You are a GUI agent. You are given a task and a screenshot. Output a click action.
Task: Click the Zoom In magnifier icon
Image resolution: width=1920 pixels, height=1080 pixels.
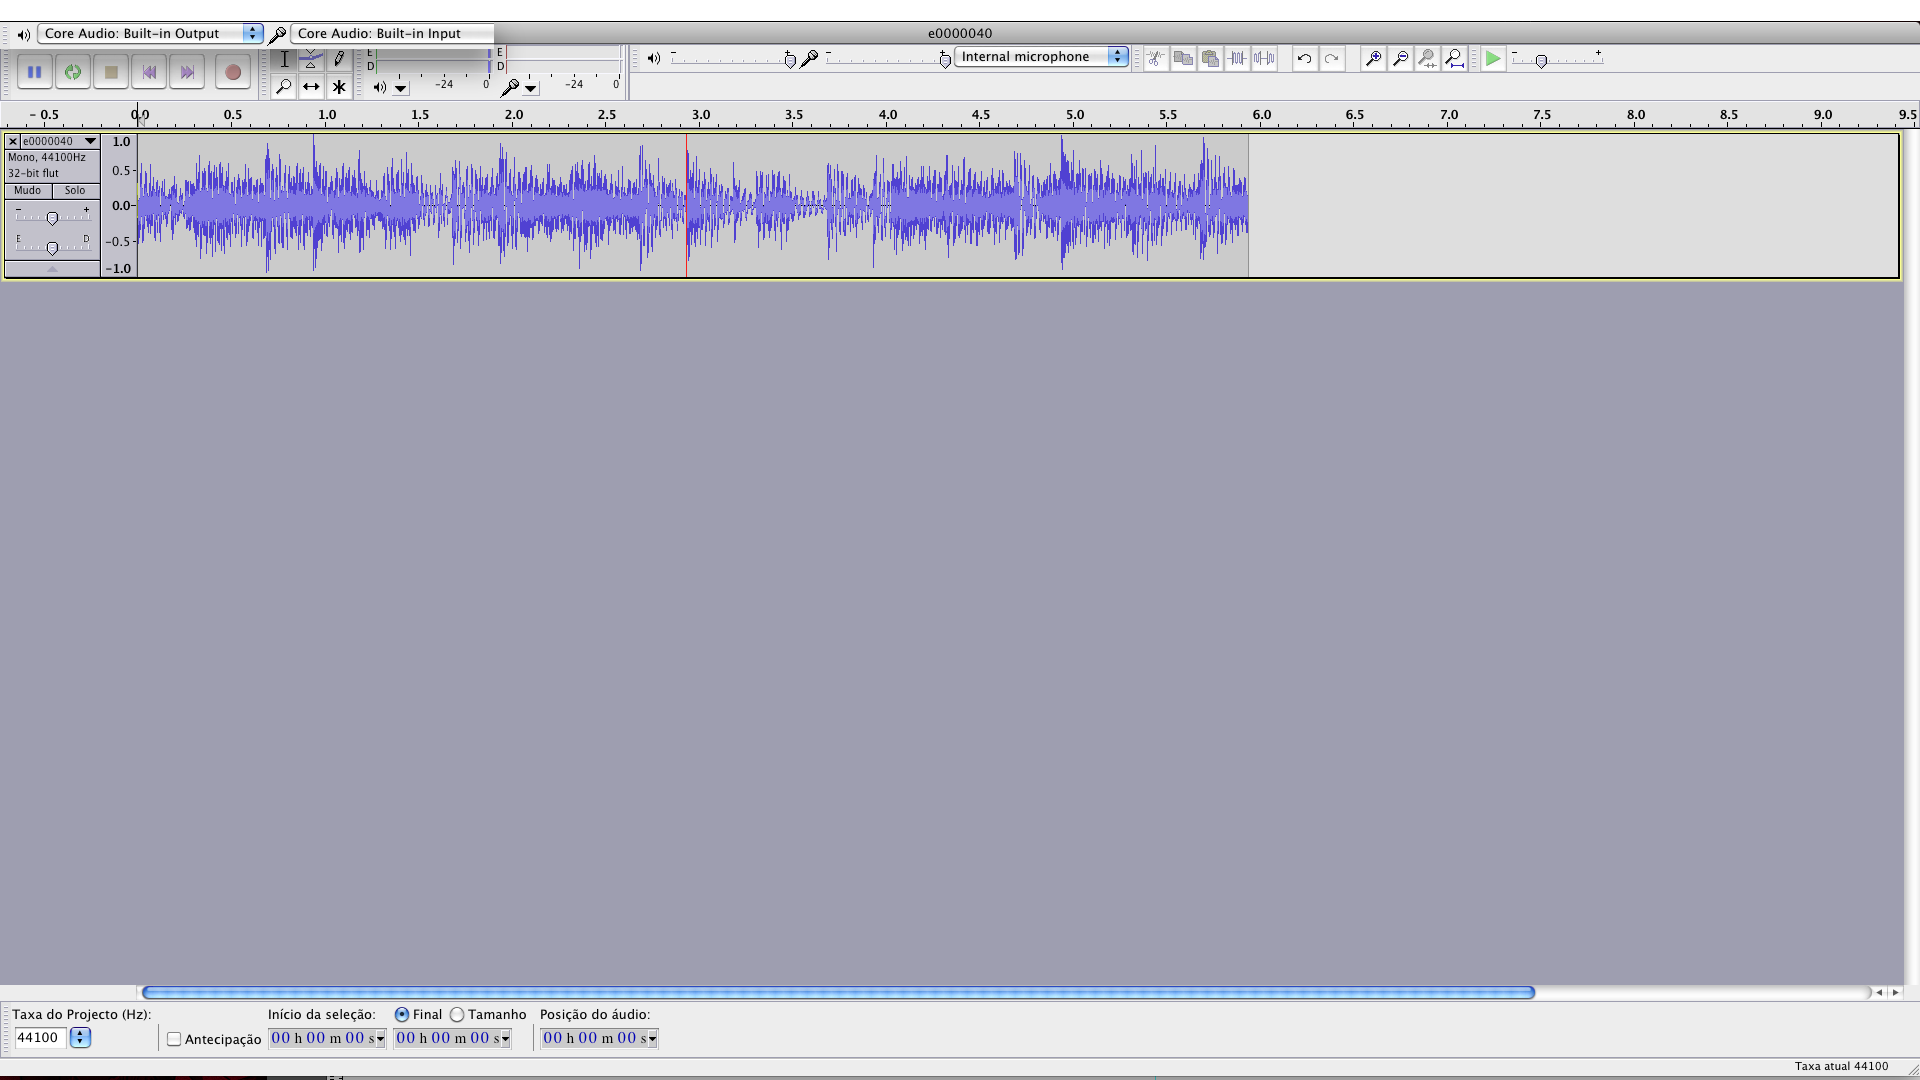1373,58
